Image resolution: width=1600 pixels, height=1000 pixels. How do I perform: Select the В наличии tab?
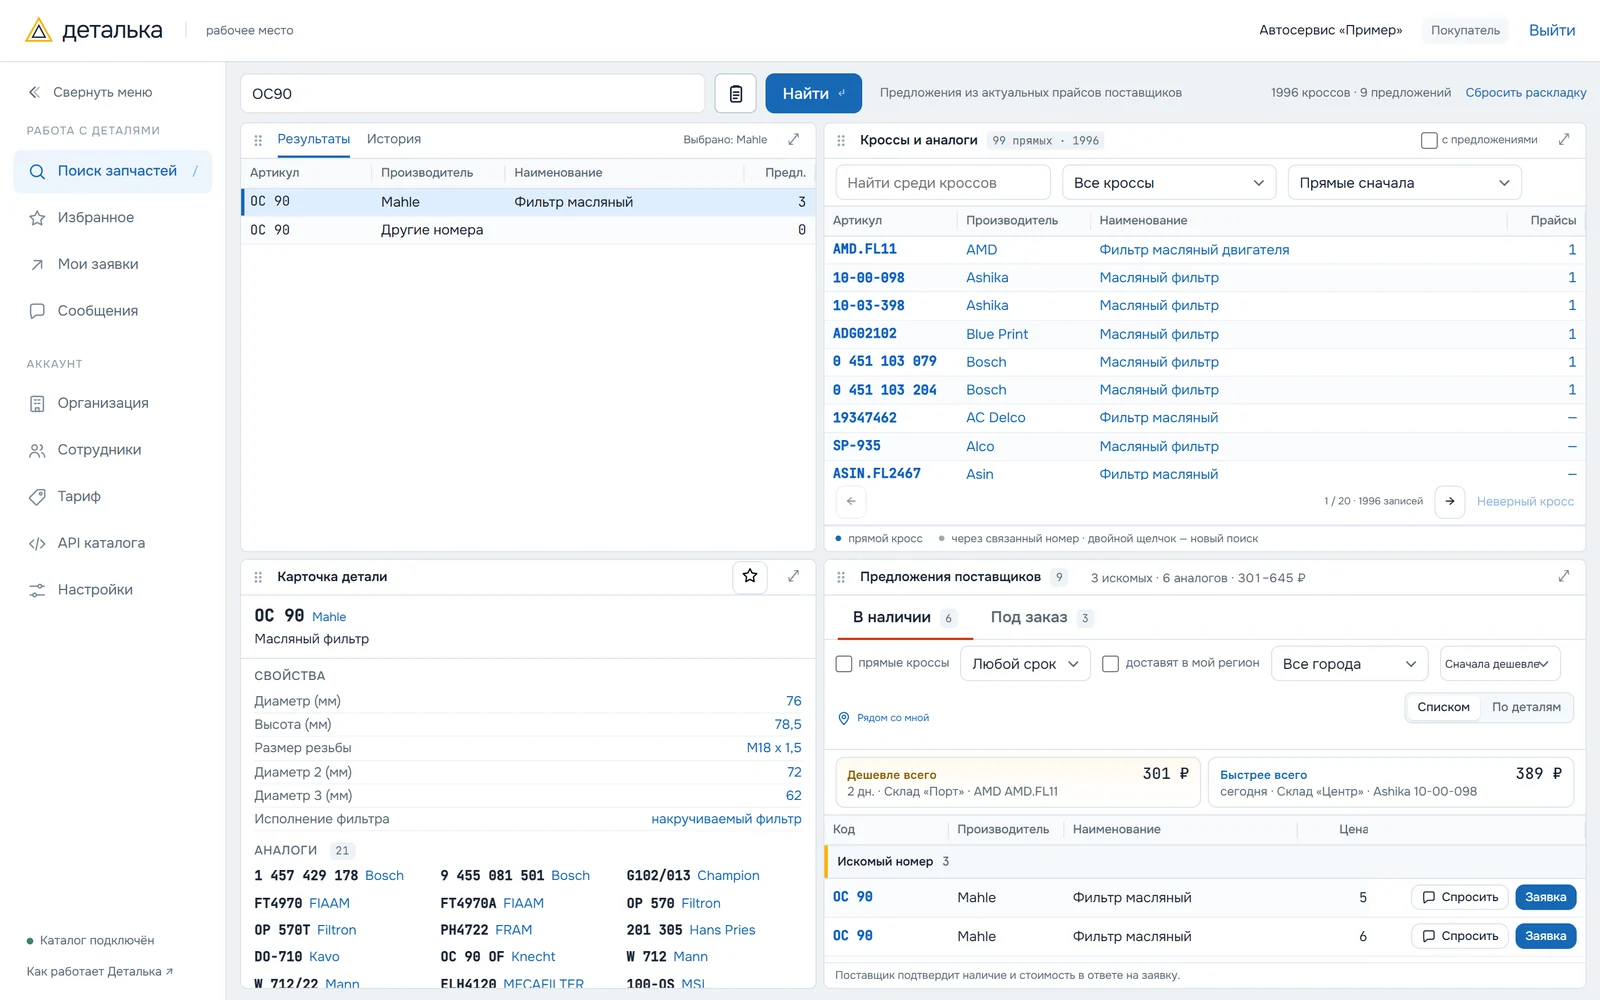tap(905, 618)
